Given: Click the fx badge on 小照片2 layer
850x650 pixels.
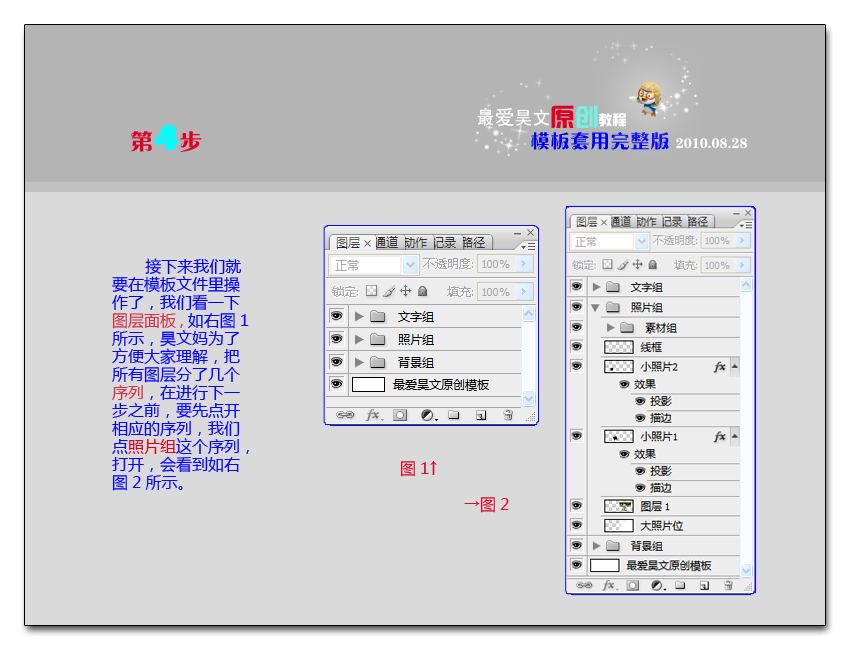Looking at the screenshot, I should click(x=720, y=367).
